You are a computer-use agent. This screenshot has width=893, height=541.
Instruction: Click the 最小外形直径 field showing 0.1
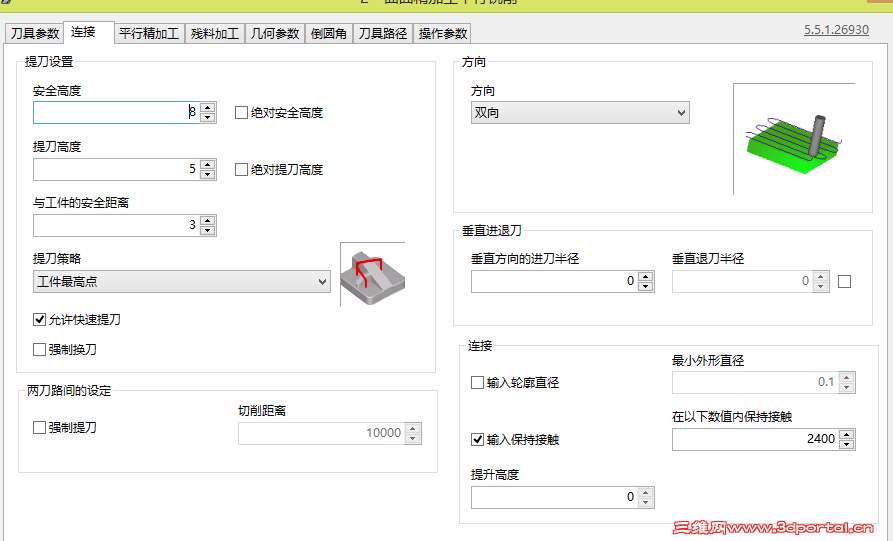[x=756, y=383]
